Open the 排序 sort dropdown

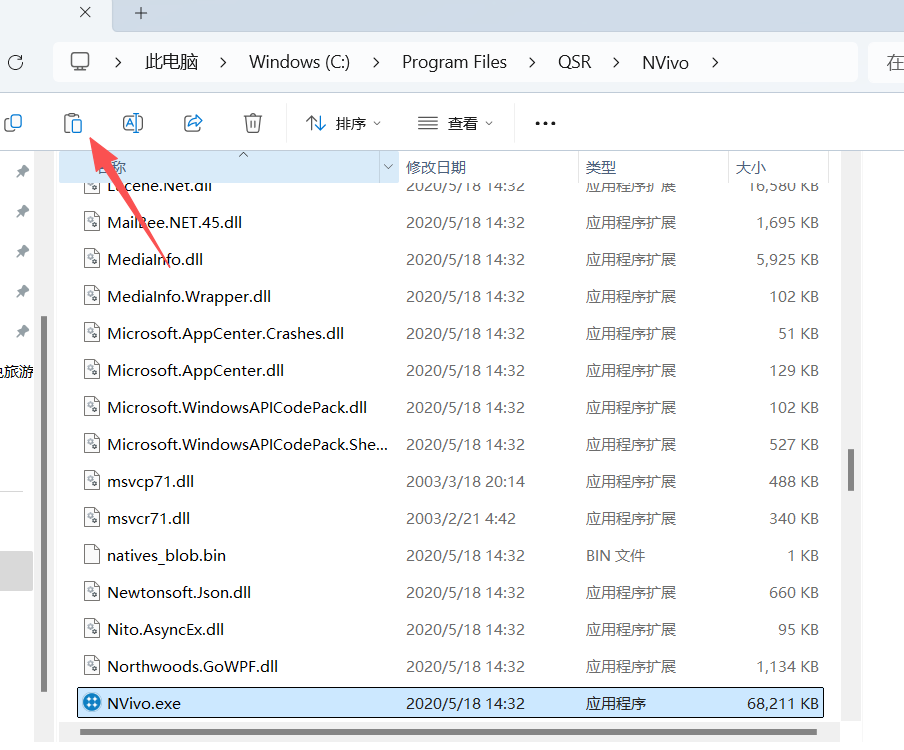pos(343,123)
